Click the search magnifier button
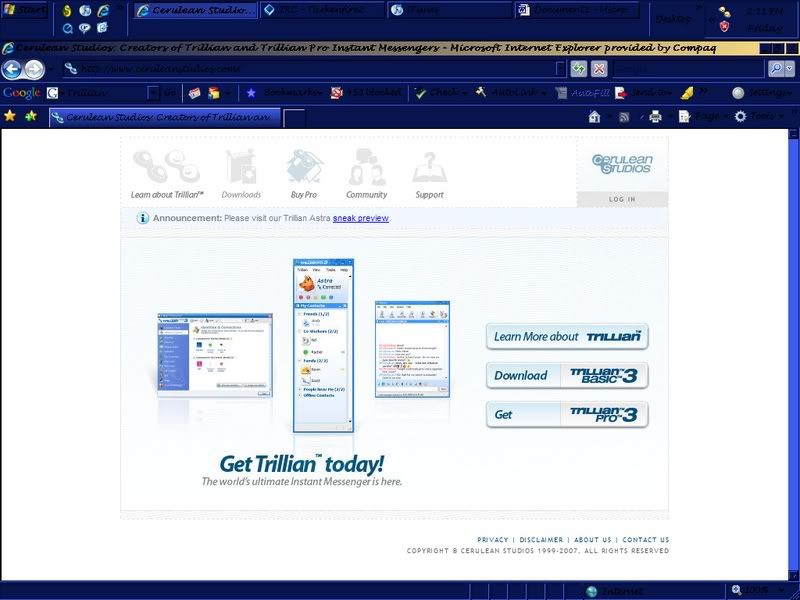 (776, 68)
